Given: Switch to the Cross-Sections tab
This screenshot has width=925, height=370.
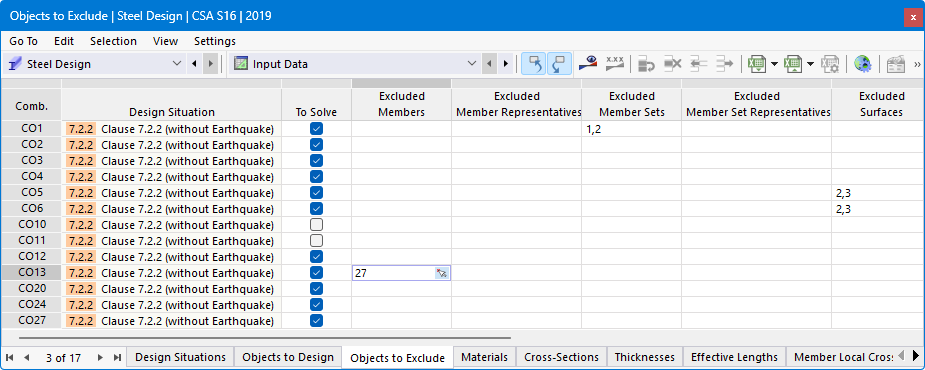Looking at the screenshot, I should point(561,357).
